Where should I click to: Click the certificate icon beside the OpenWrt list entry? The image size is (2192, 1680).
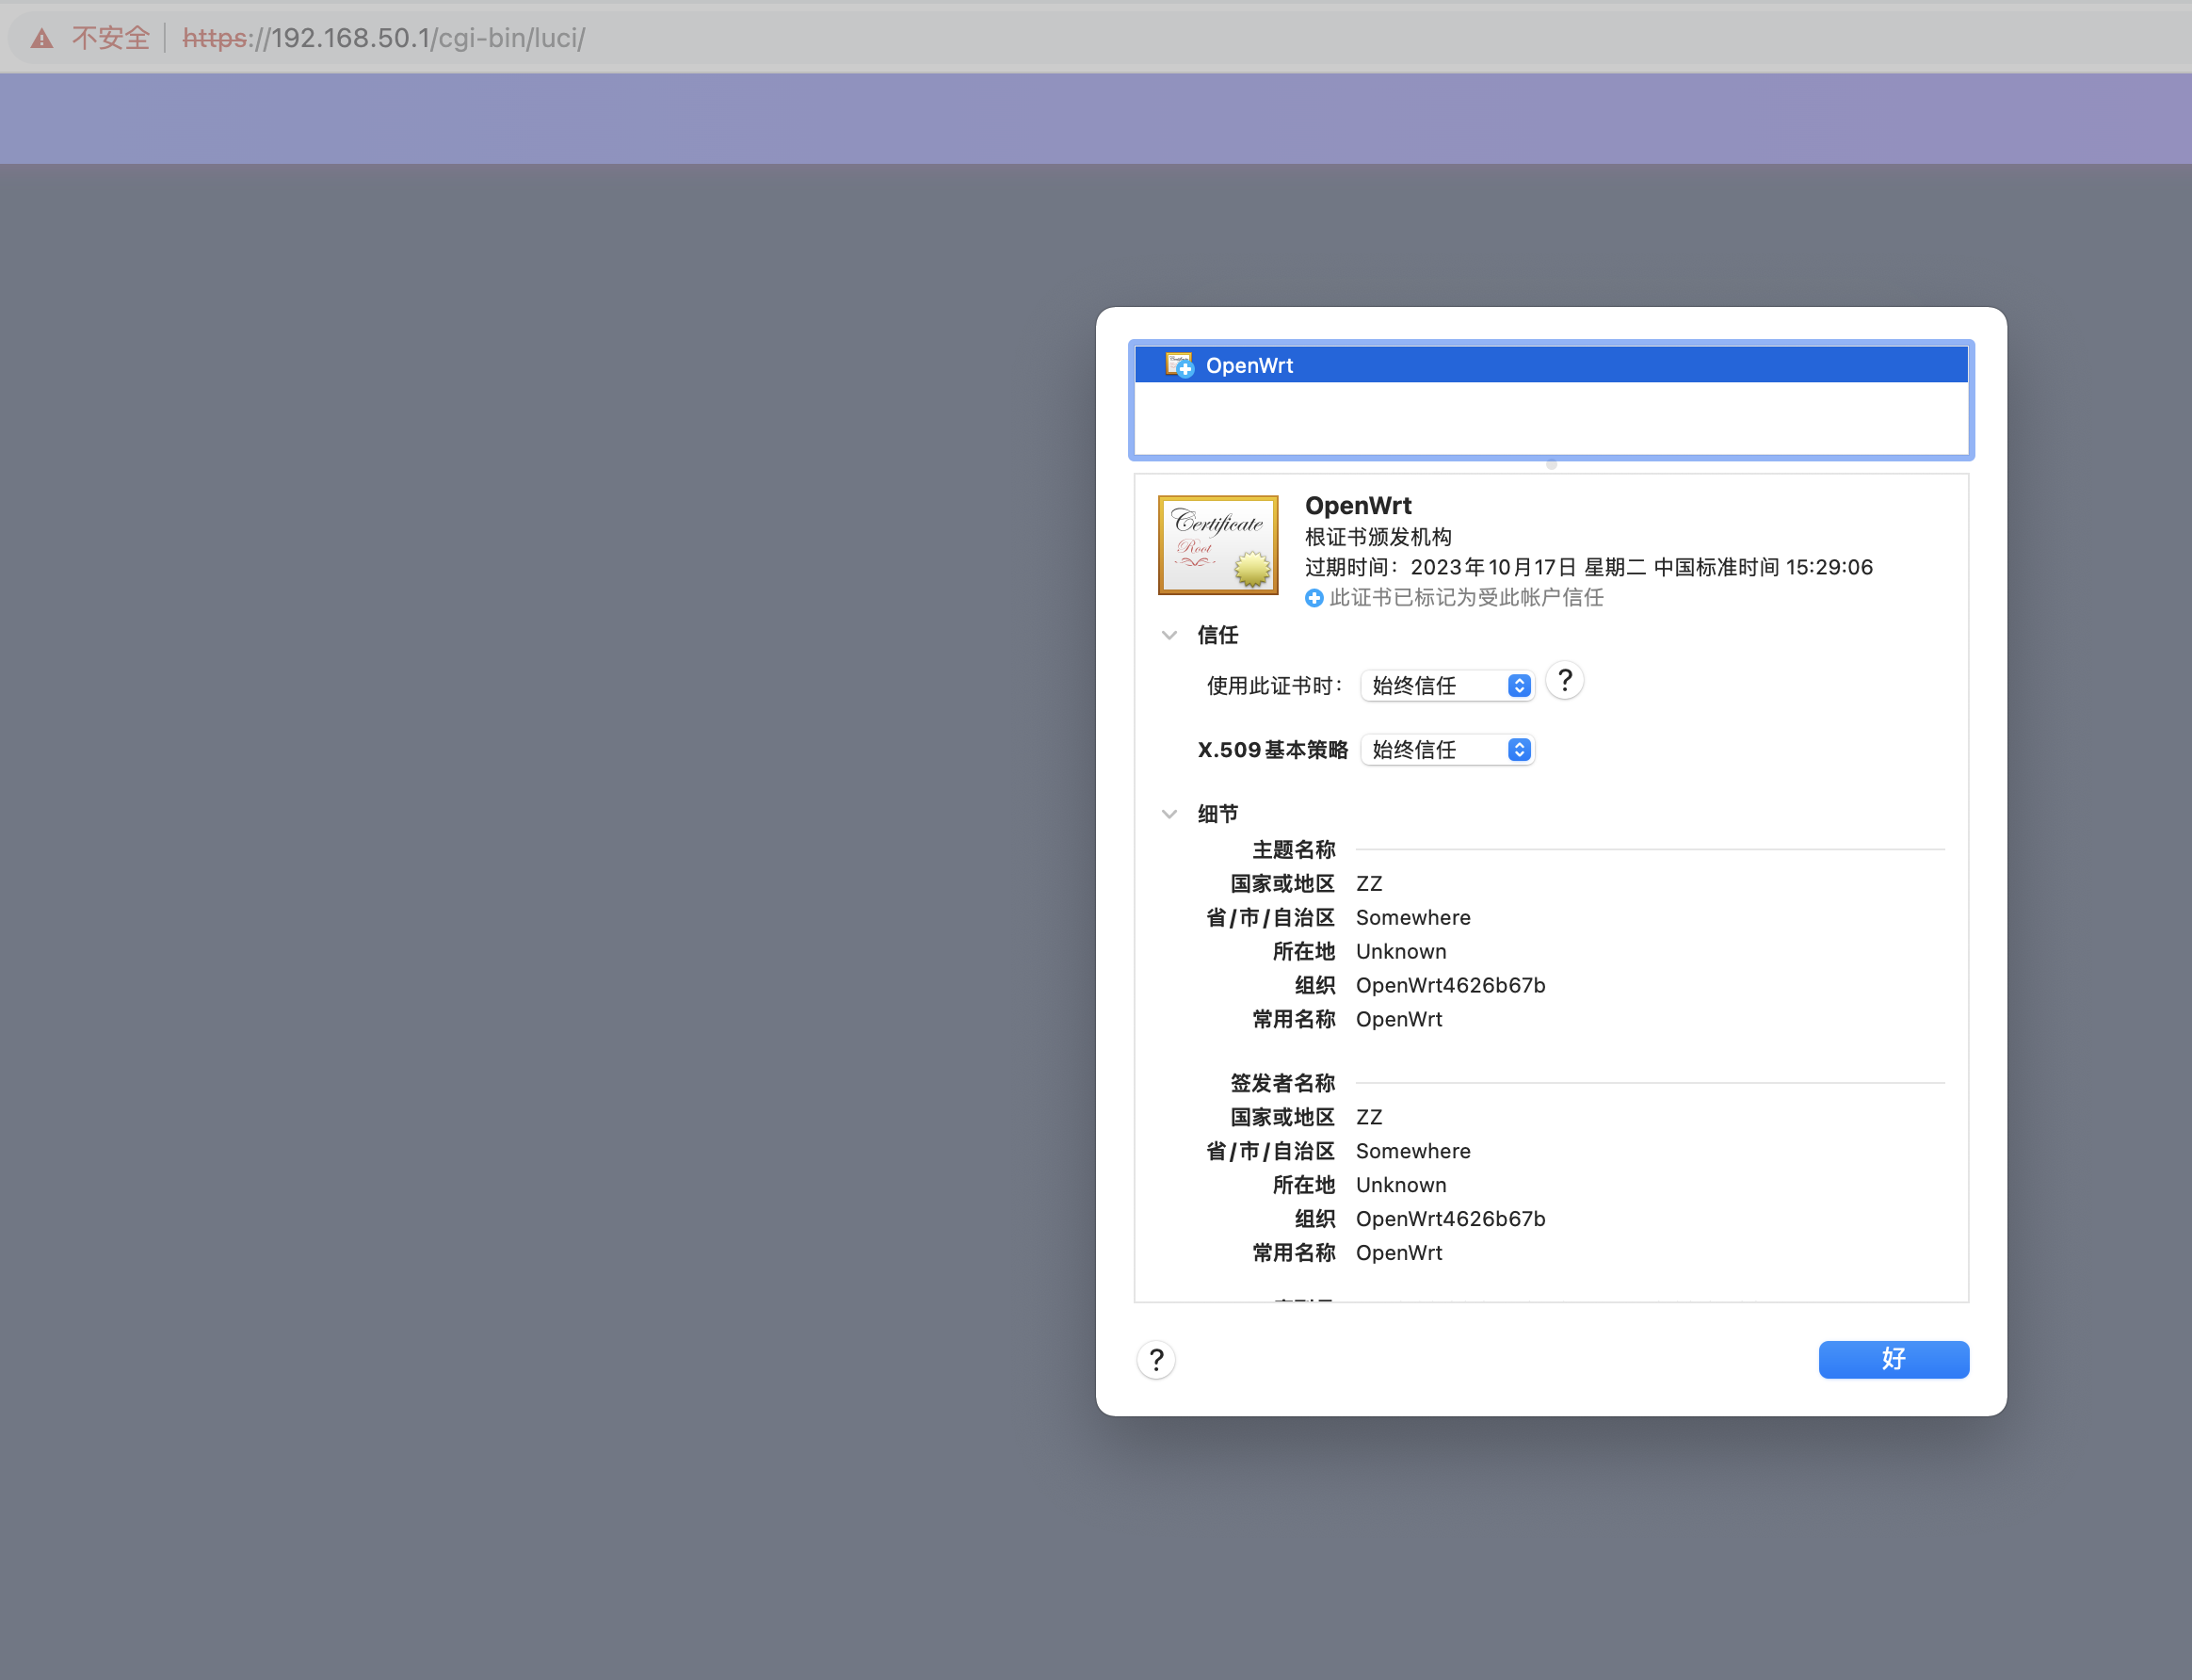pyautogui.click(x=1178, y=364)
